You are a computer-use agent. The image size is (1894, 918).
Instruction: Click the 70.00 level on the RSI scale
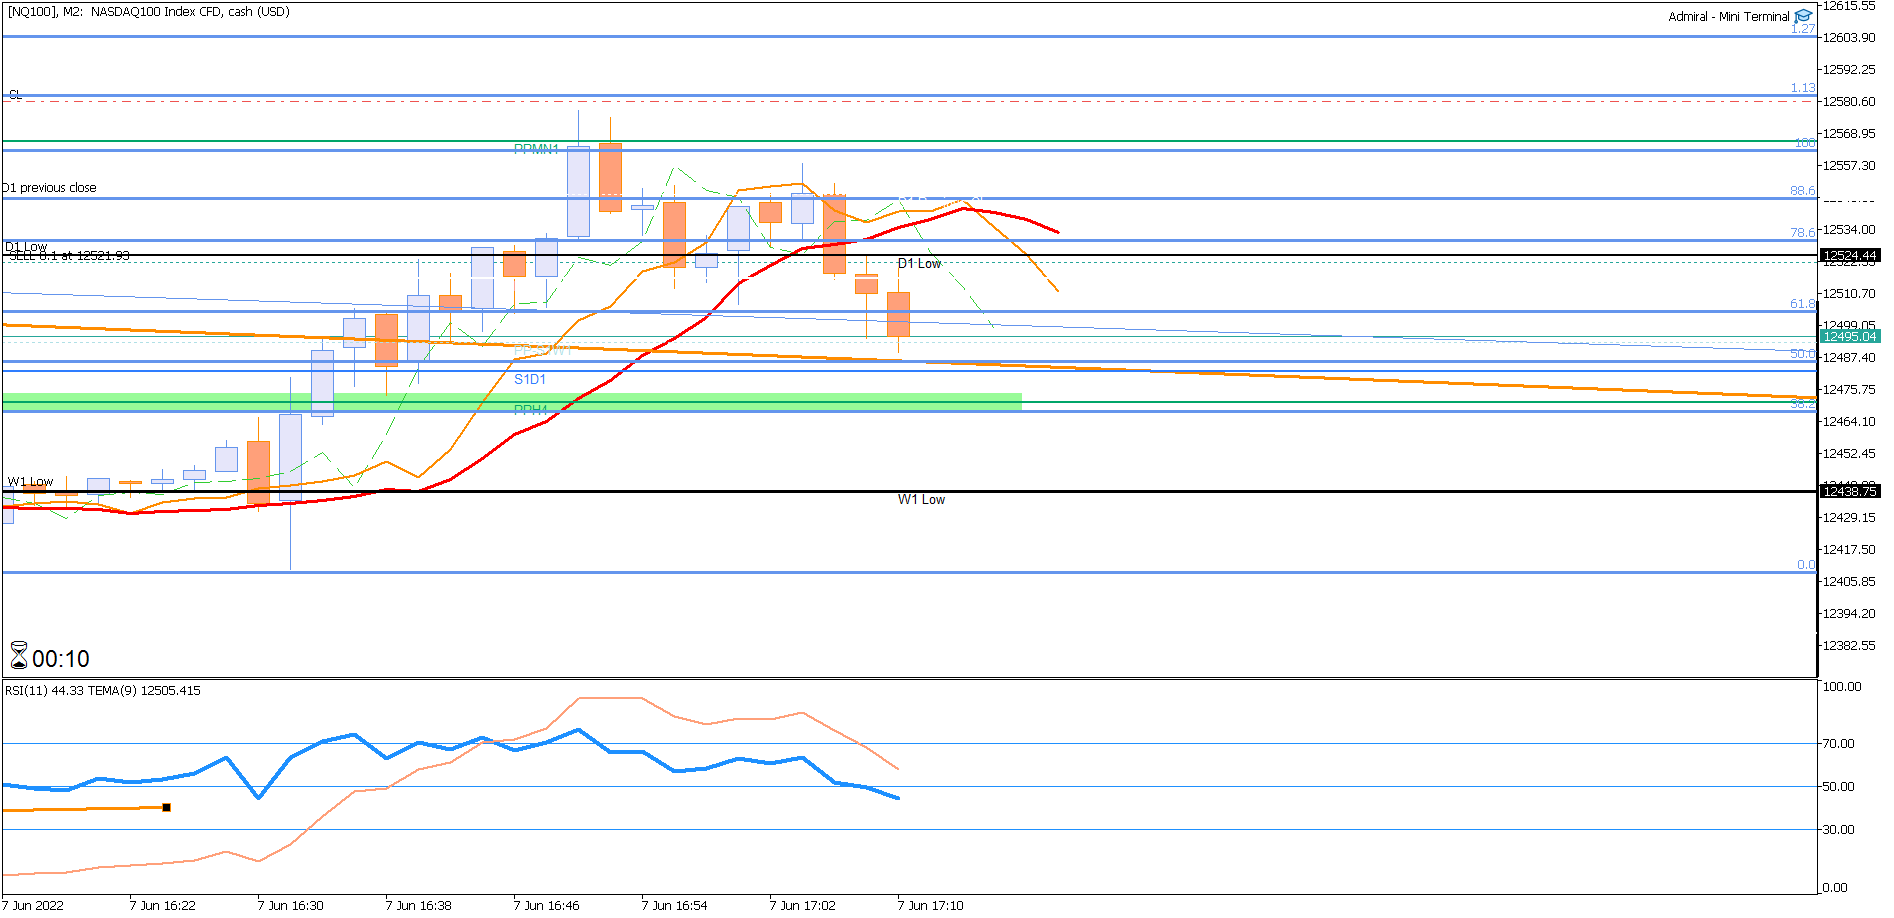click(1839, 744)
